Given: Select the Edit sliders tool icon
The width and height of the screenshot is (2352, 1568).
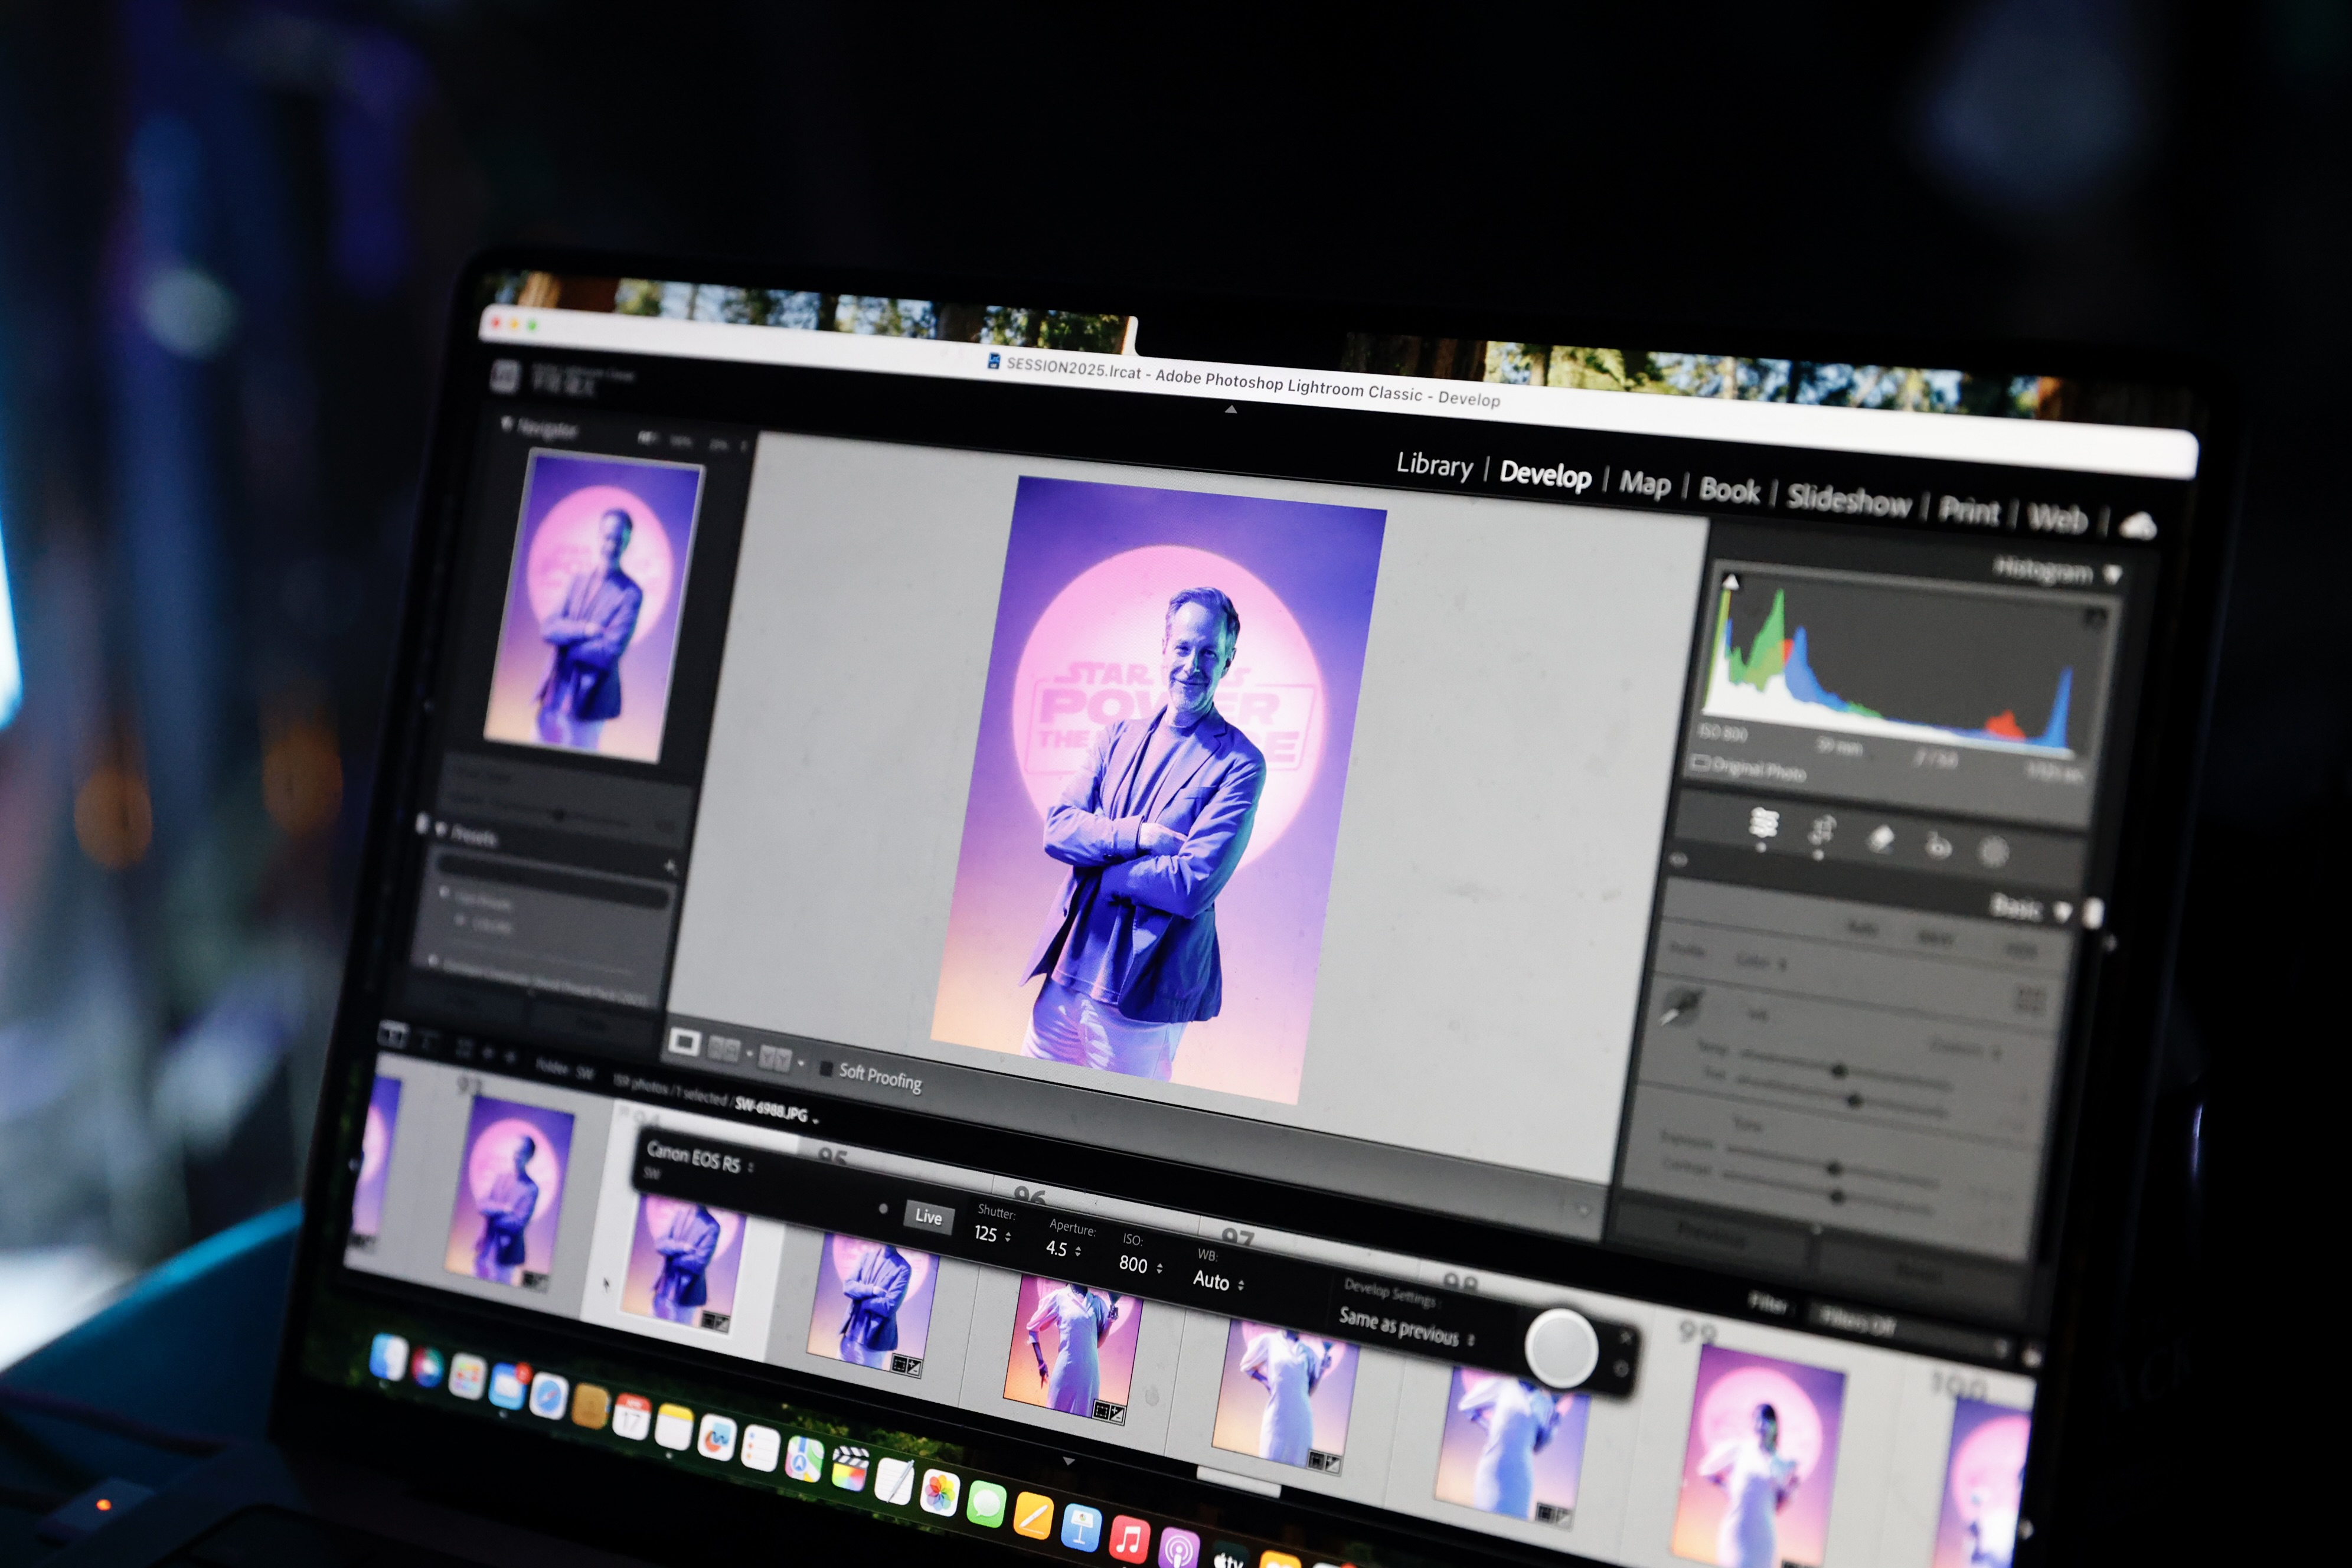Looking at the screenshot, I should 1763,823.
